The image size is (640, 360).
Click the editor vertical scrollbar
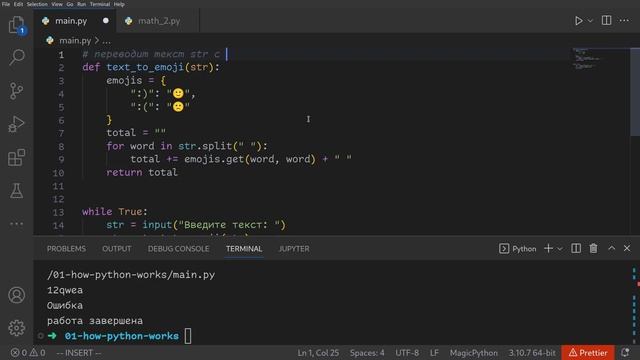click(635, 92)
